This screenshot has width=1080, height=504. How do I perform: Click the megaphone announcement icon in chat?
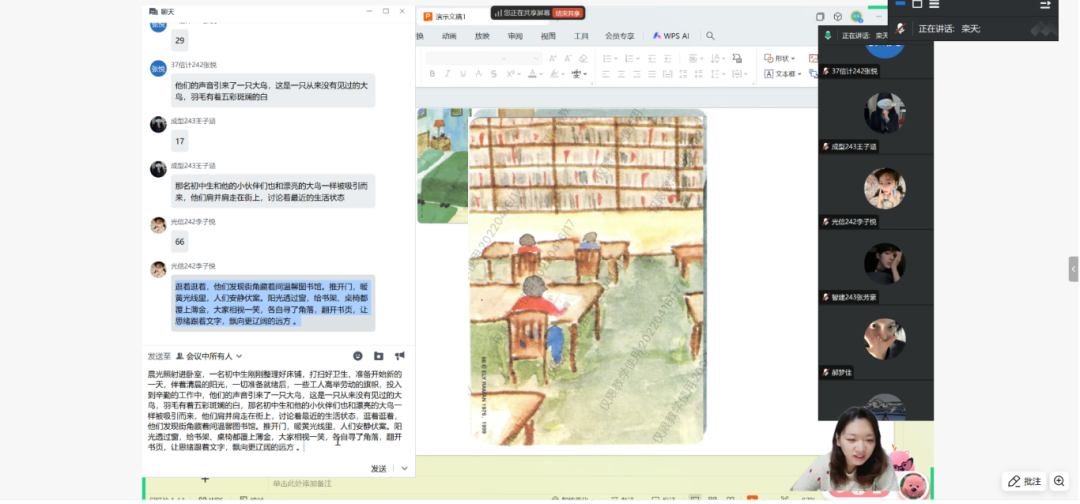[x=399, y=356]
